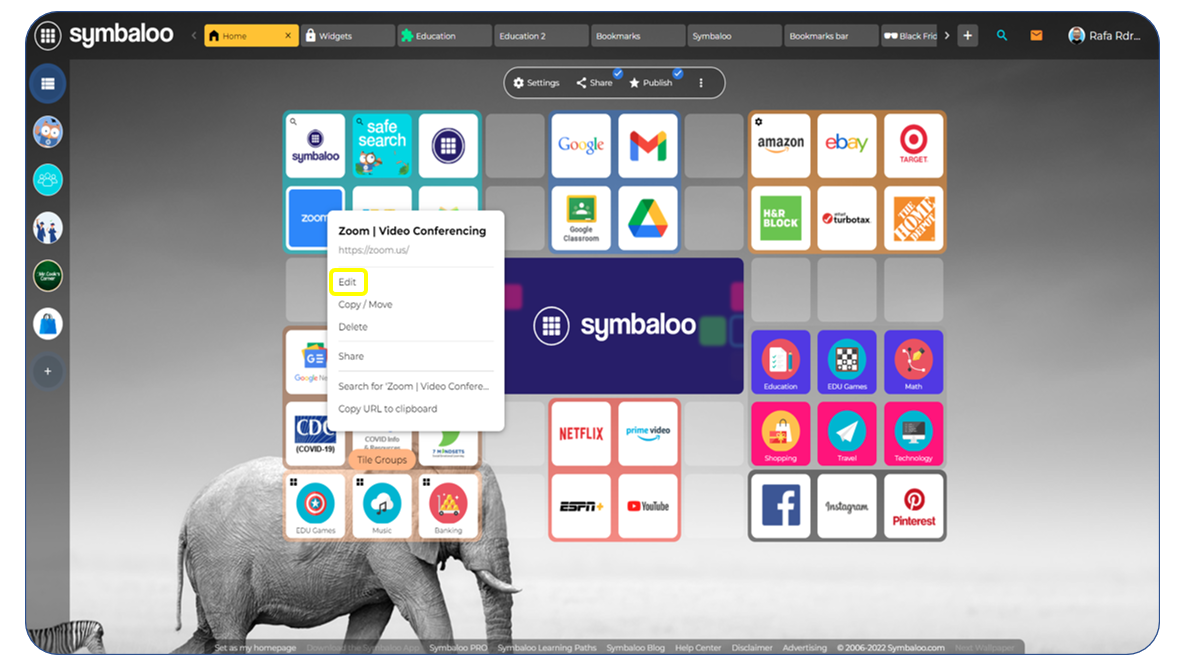Open the owl avatar in the sidebar
Viewport: 1180px width, 668px height.
47,132
